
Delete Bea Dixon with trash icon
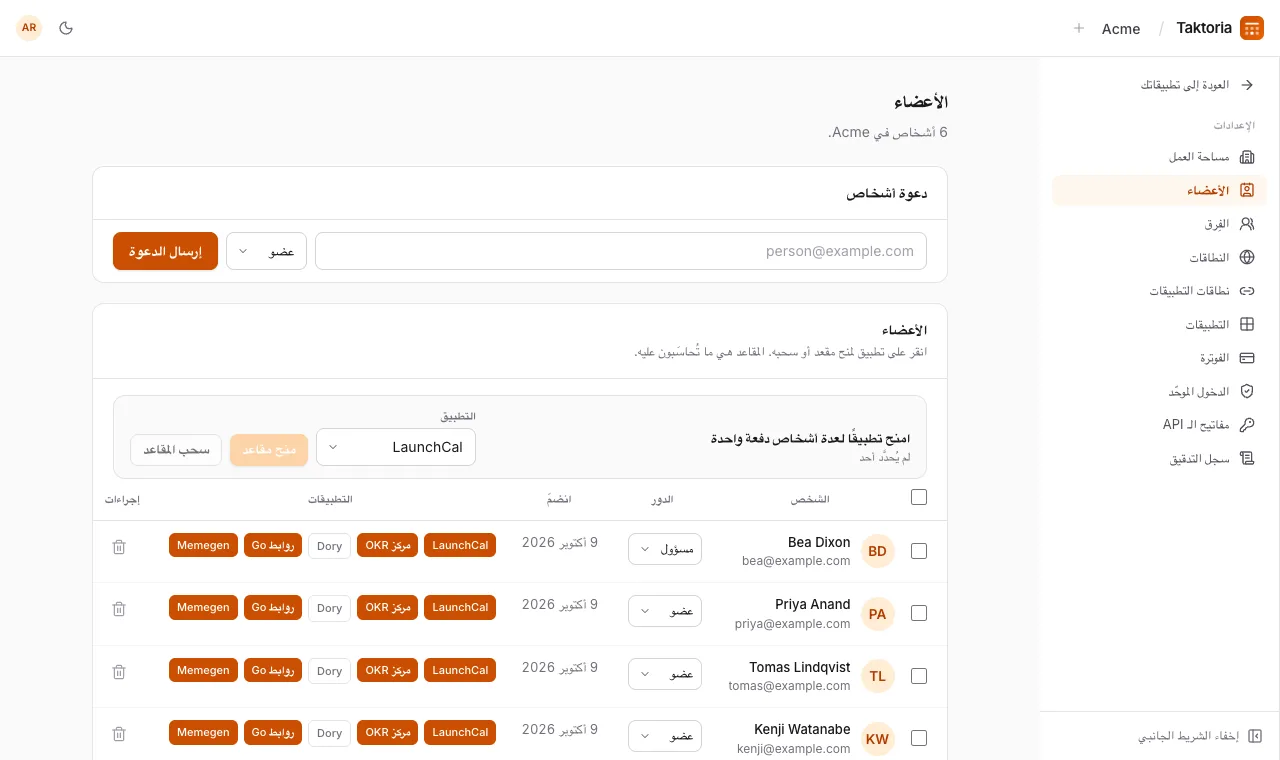click(119, 547)
